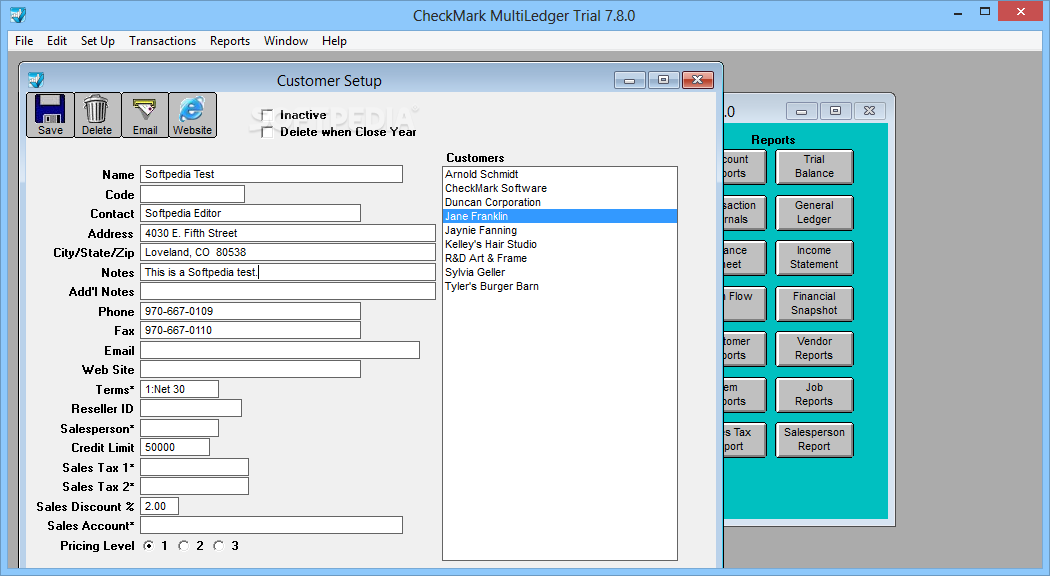Image resolution: width=1050 pixels, height=576 pixels.
Task: Enable the Inactive checkbox
Action: coord(267,115)
